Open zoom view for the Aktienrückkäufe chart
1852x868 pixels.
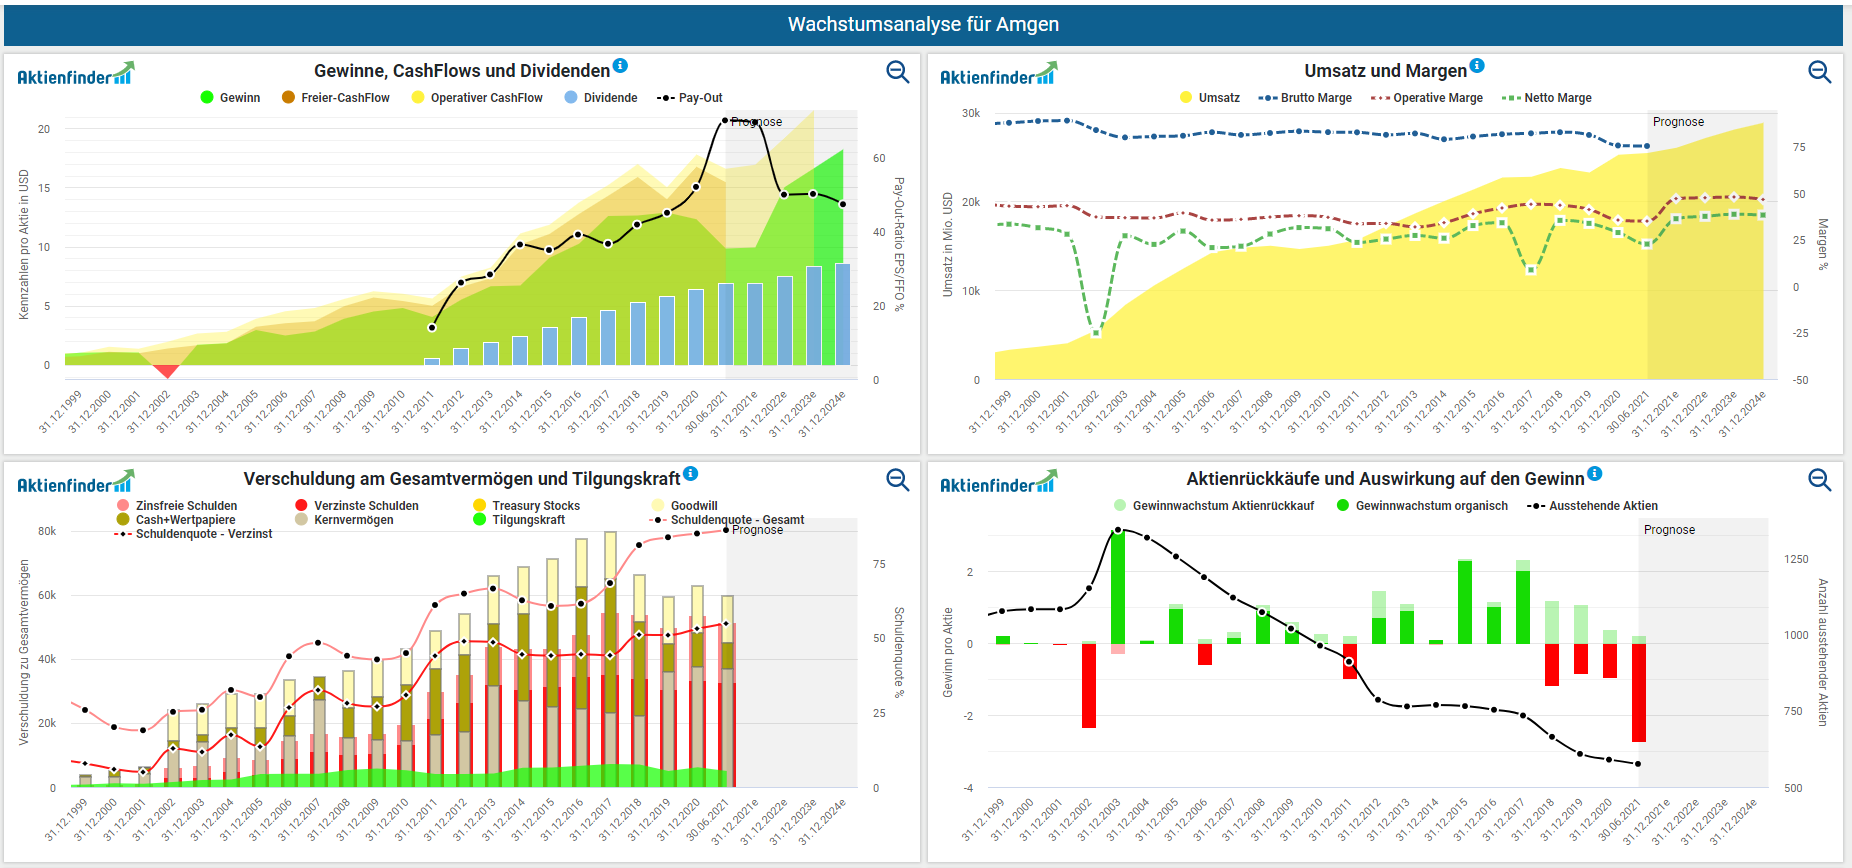1819,480
